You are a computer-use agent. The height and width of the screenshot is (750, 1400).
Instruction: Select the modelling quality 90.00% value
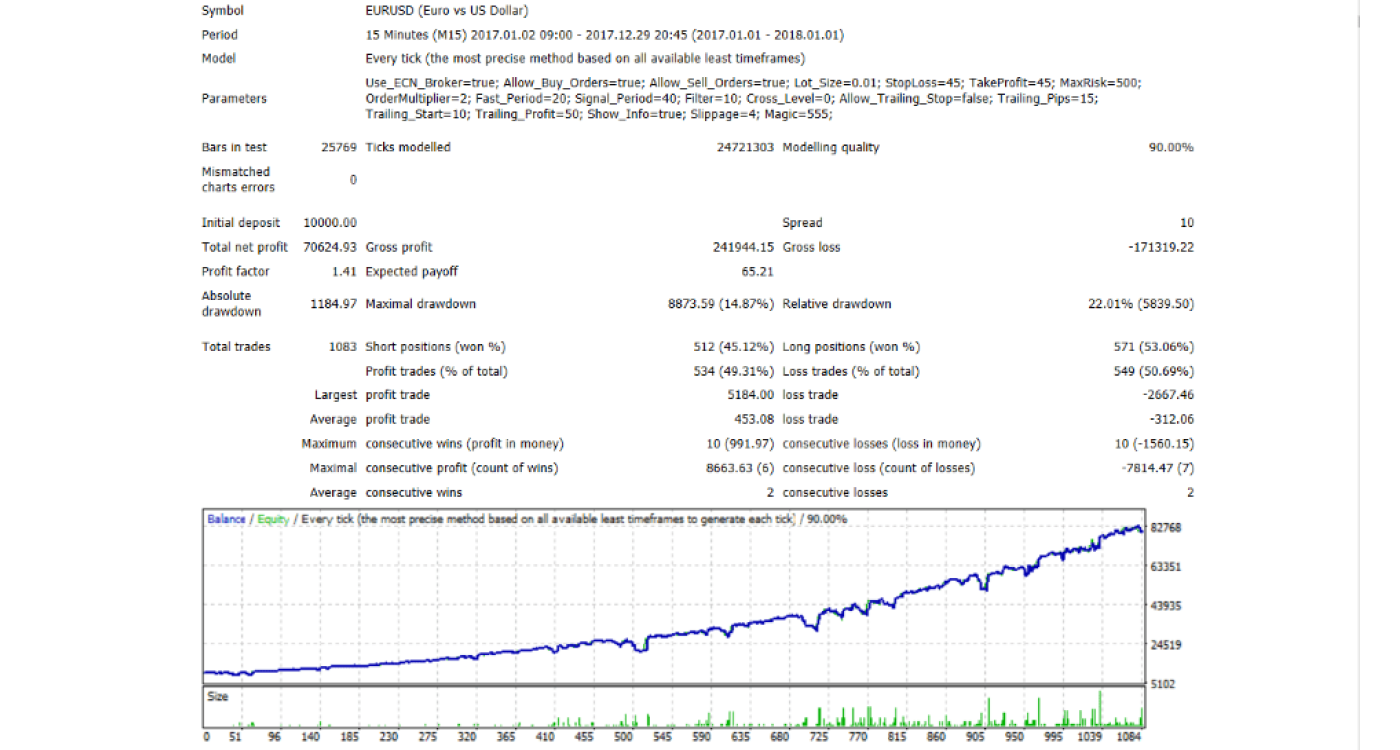(x=1170, y=147)
